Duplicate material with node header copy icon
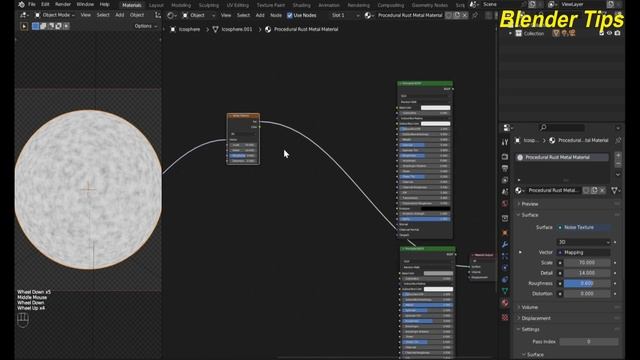This screenshot has width=640, height=360. (x=457, y=15)
